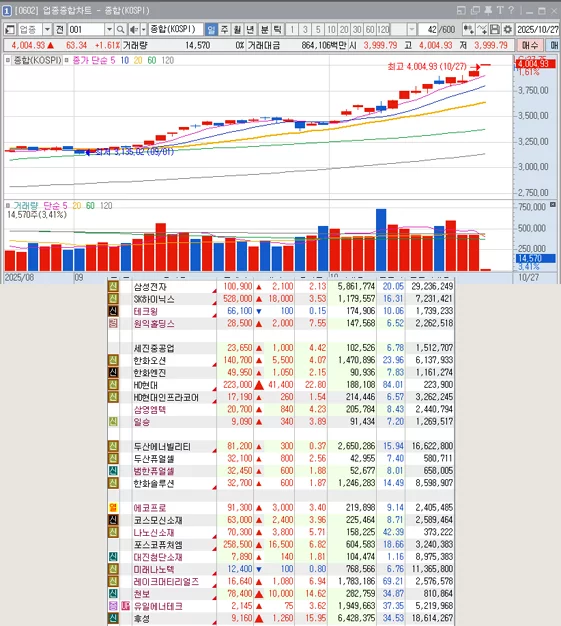The height and width of the screenshot is (626, 561).
Task: Choose the 10 interval button
Action: click(x=331, y=30)
